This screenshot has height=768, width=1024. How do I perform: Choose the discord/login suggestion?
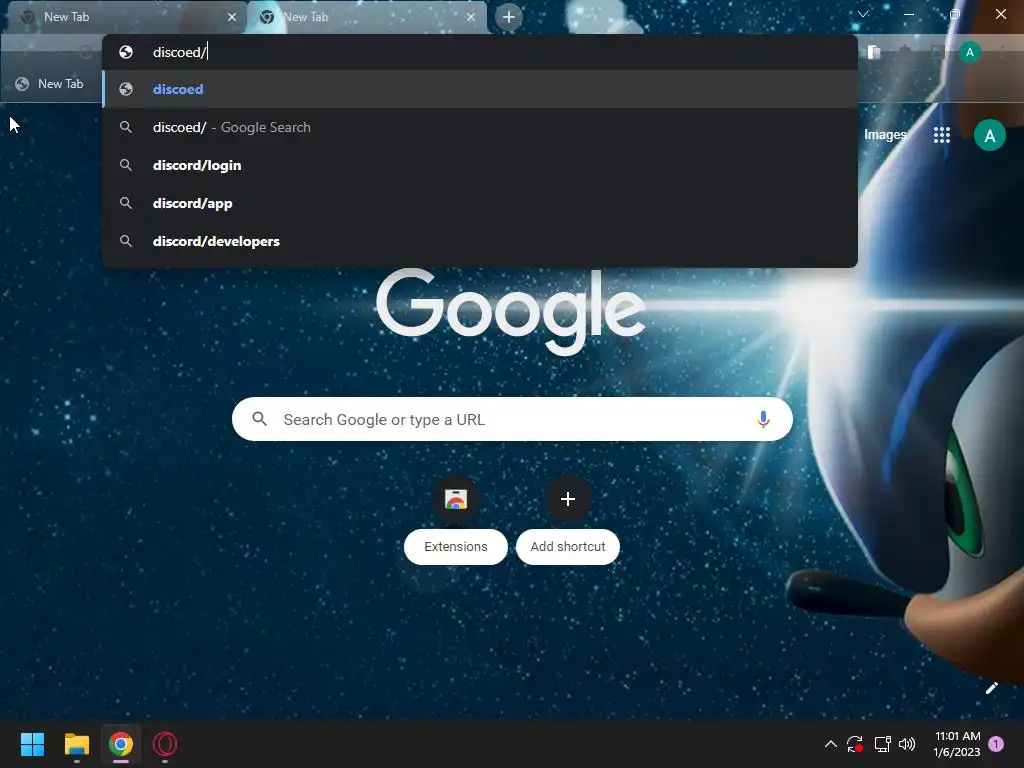[x=480, y=165]
